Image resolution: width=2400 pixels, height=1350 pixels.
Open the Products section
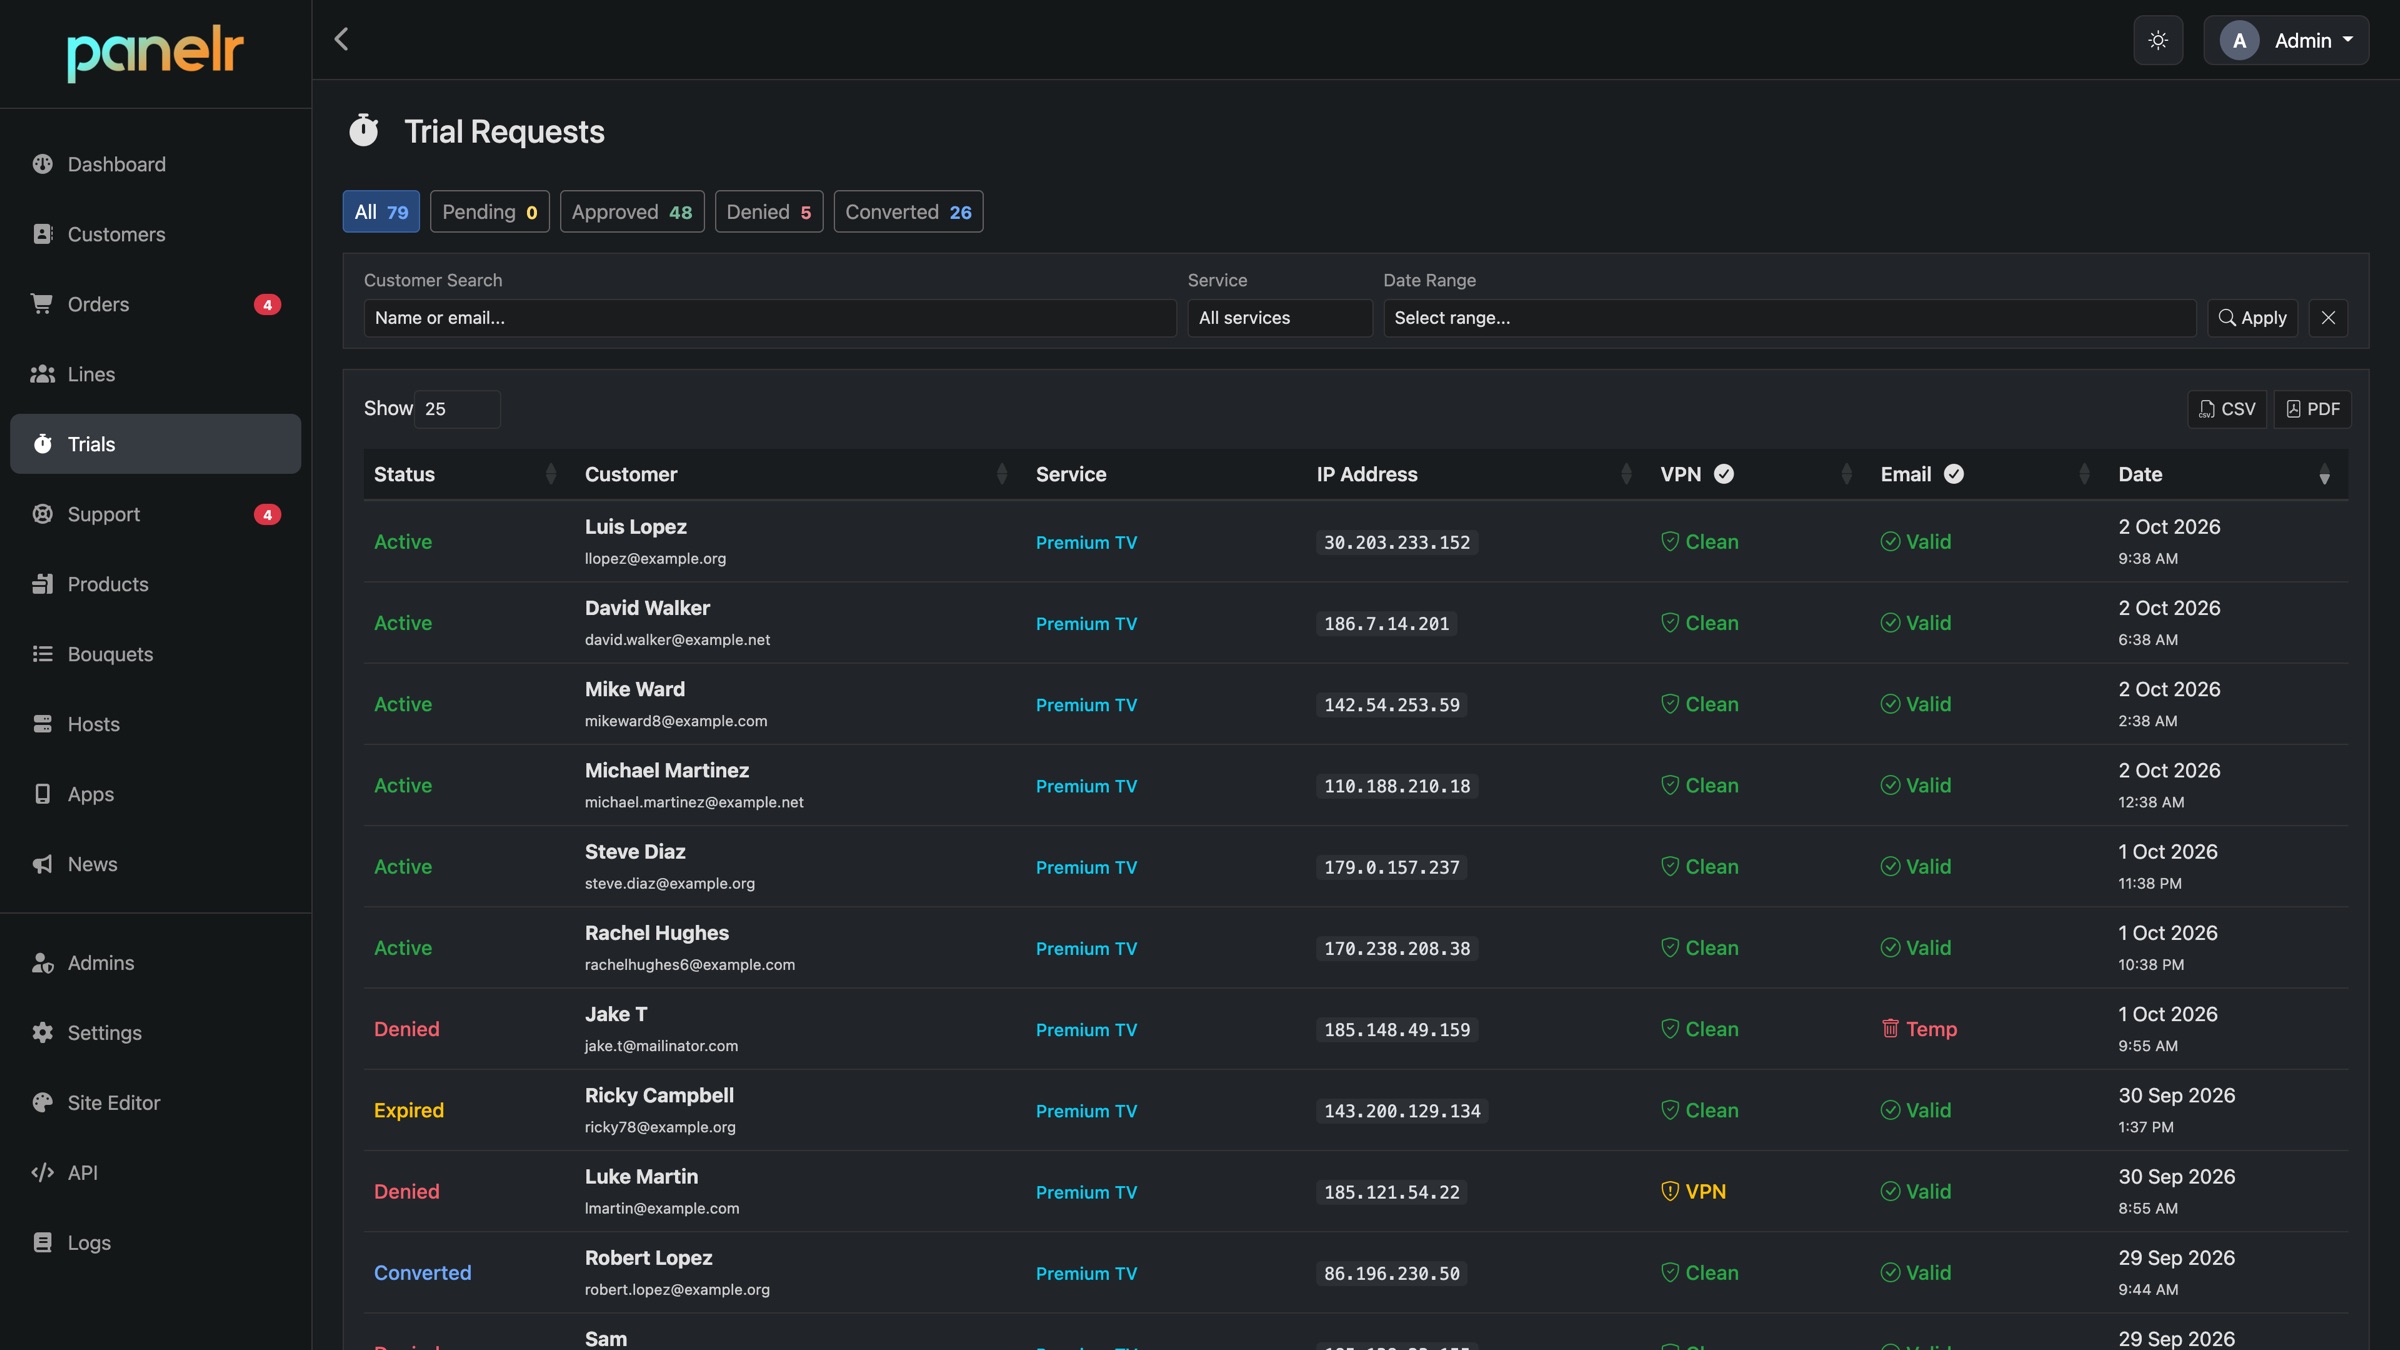pyautogui.click(x=155, y=584)
